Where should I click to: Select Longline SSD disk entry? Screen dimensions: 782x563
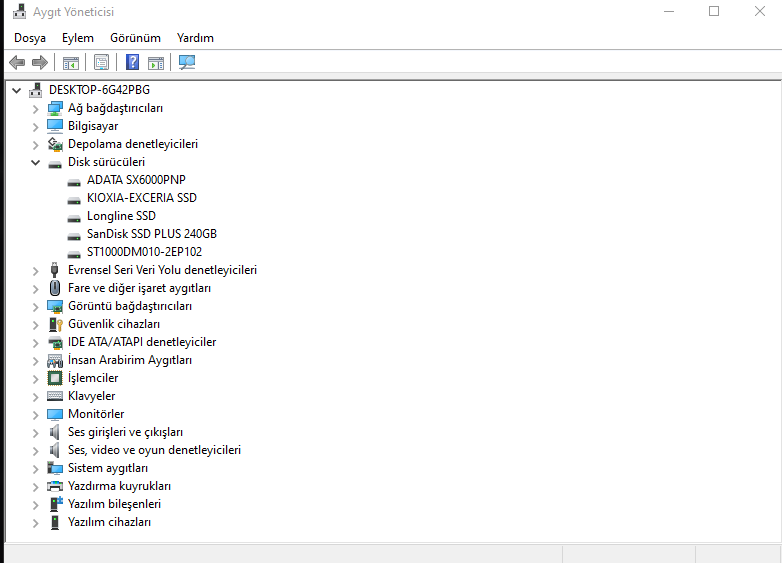(x=121, y=216)
